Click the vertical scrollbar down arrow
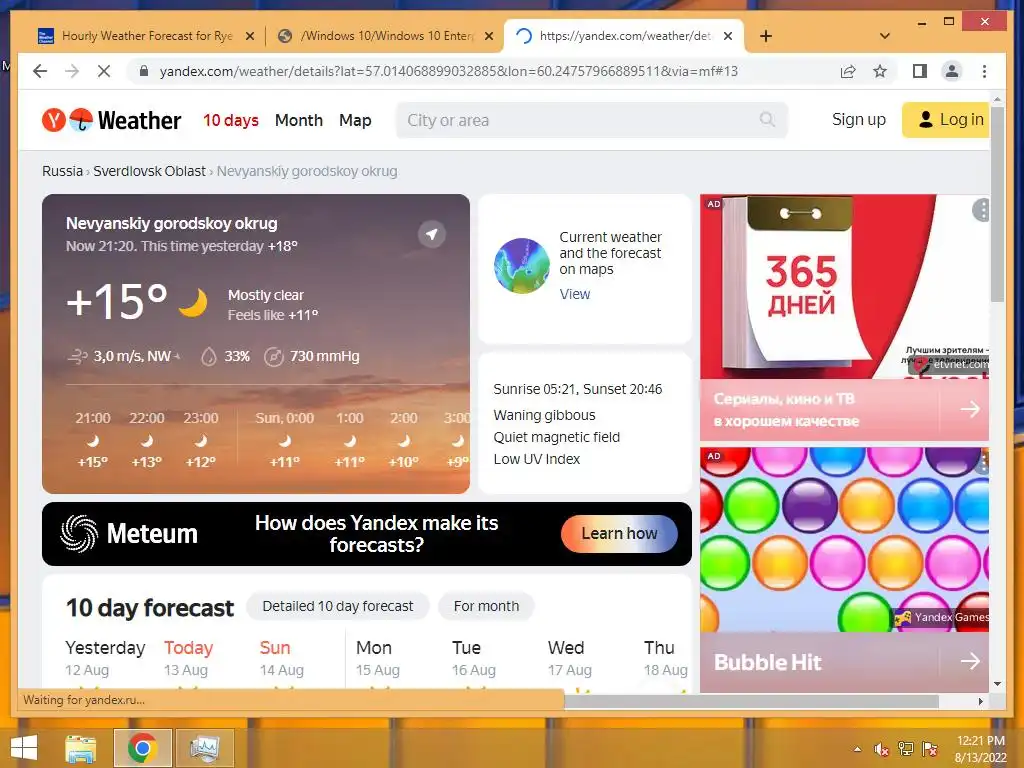The width and height of the screenshot is (1024, 768). [997, 684]
